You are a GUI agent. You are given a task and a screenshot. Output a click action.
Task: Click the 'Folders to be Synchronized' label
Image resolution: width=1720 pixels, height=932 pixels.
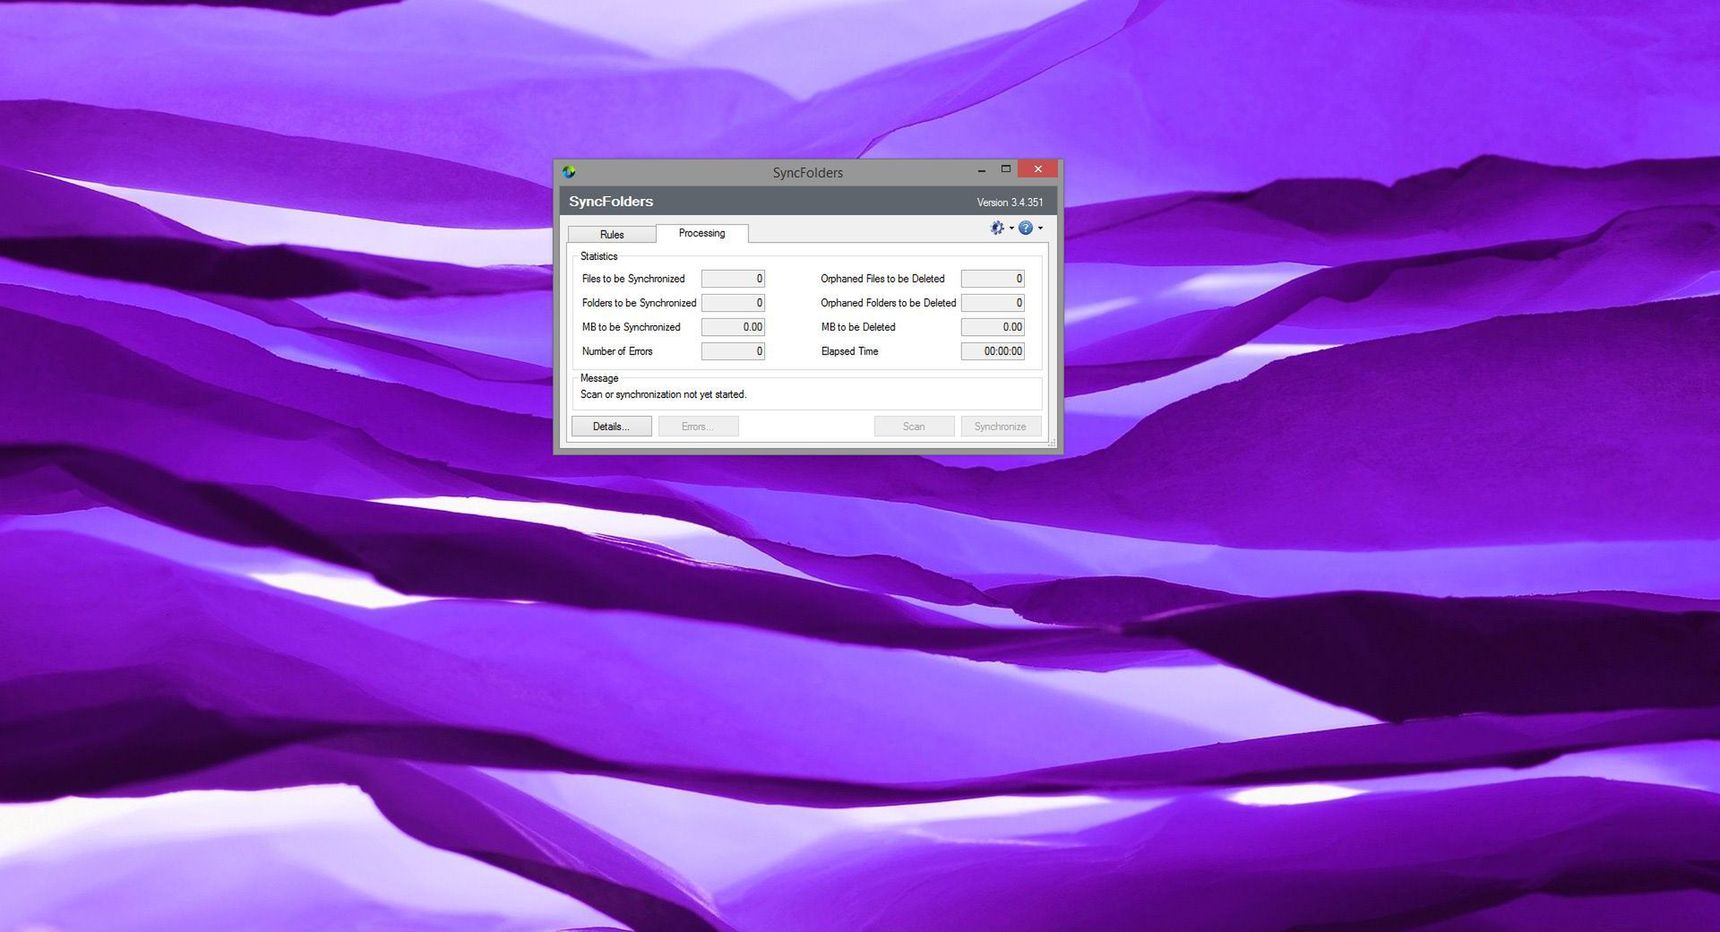pos(639,303)
